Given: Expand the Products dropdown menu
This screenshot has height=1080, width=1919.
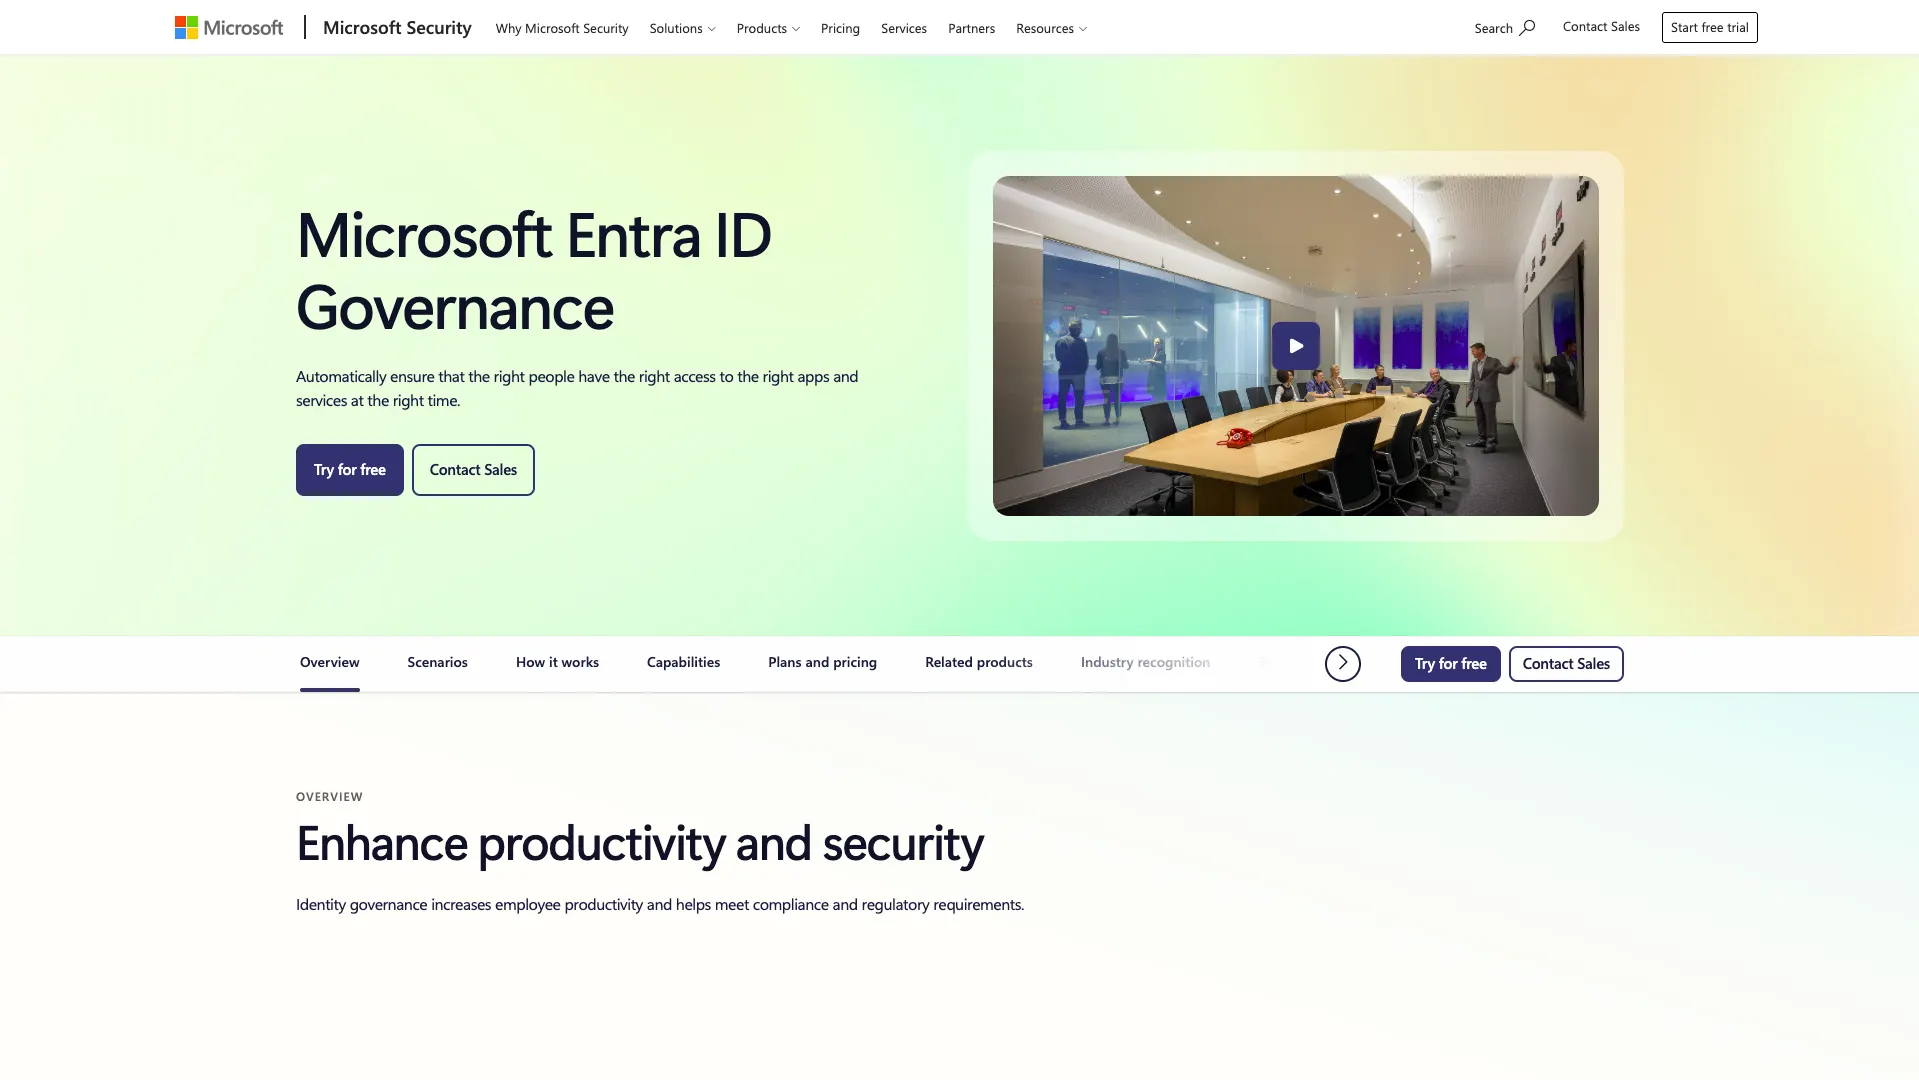Looking at the screenshot, I should tap(768, 28).
